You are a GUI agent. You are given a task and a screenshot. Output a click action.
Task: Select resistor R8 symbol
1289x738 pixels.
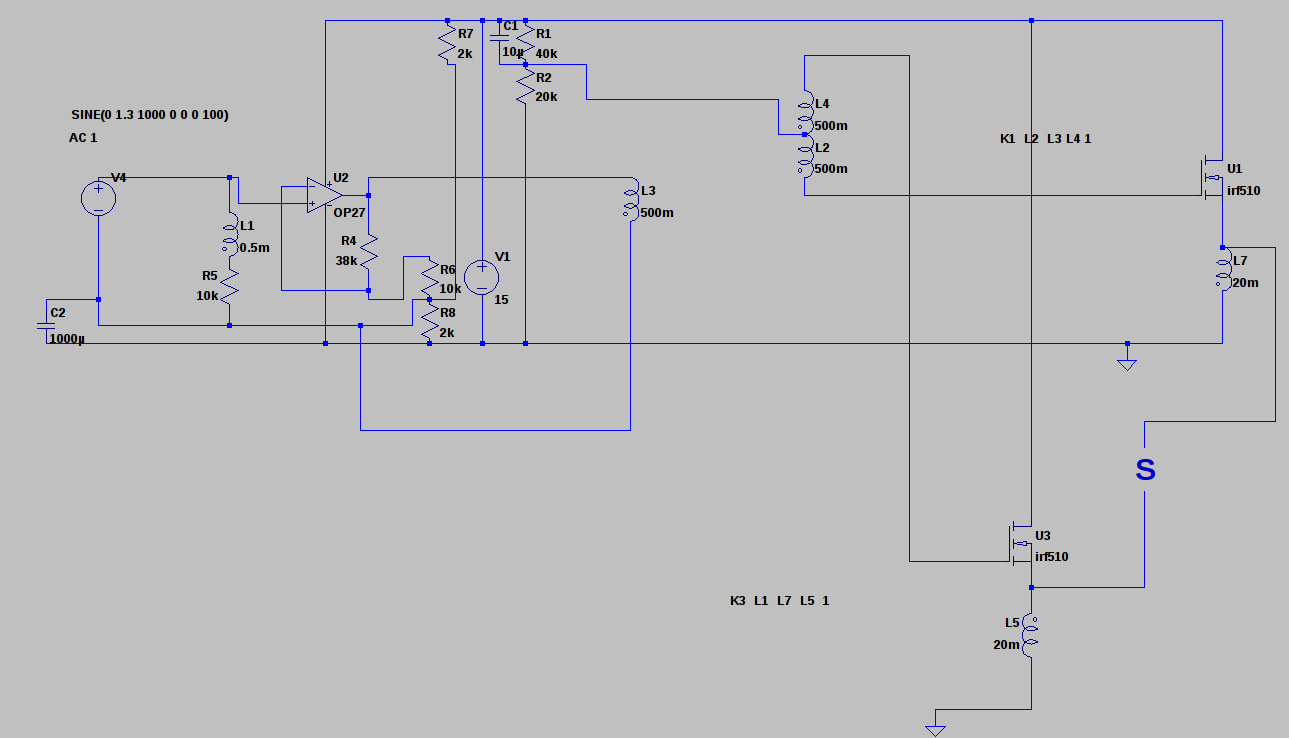pos(430,322)
